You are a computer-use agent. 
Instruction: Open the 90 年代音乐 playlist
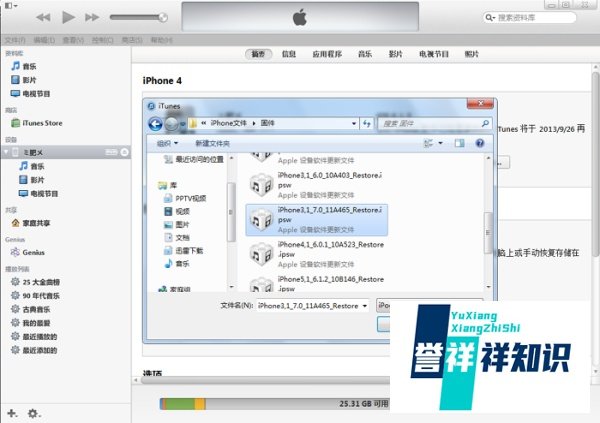35,296
